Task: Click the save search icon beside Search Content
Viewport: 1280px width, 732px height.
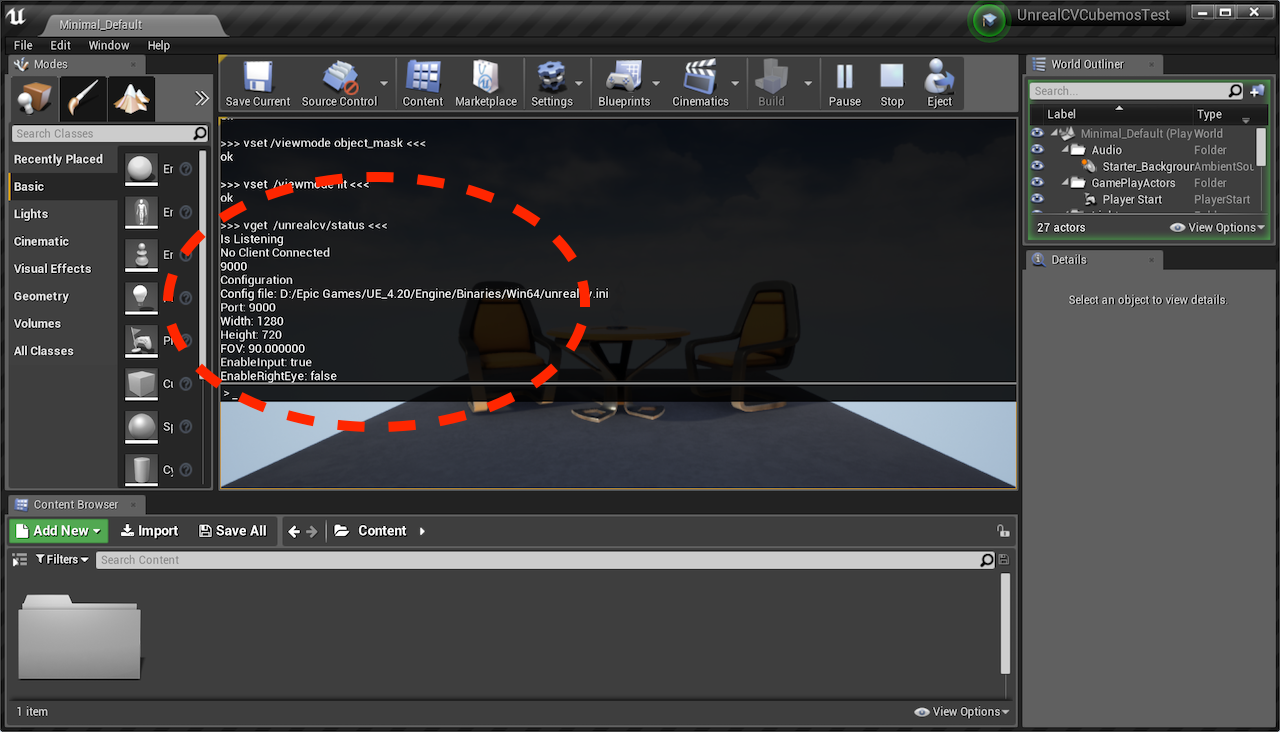Action: (1003, 560)
